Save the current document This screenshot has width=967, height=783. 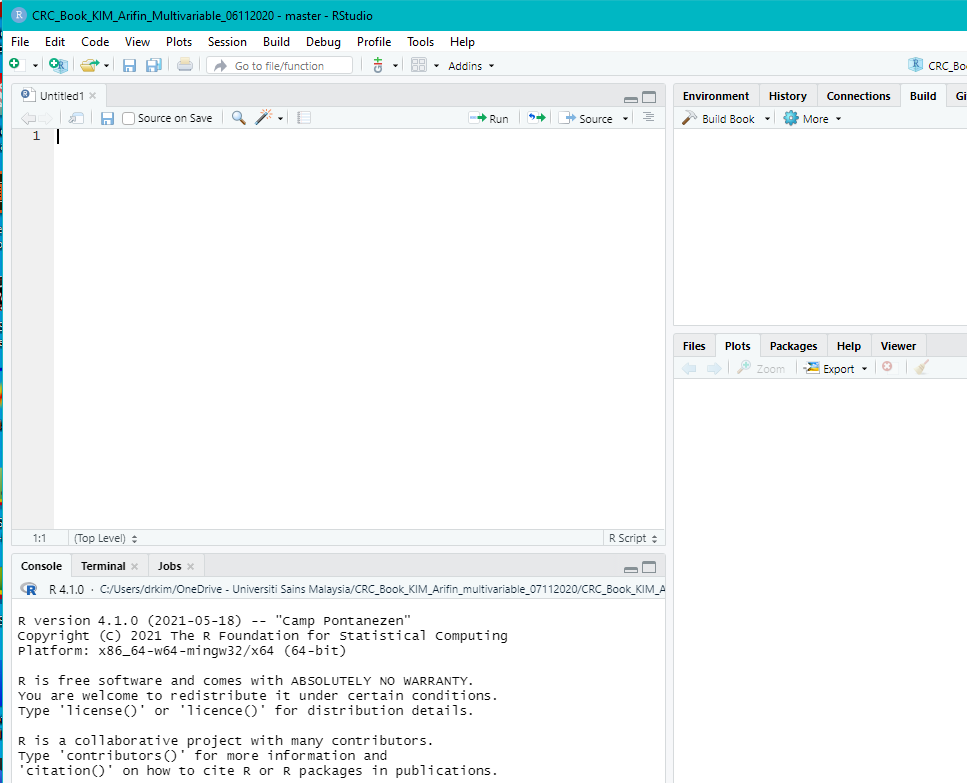129,64
